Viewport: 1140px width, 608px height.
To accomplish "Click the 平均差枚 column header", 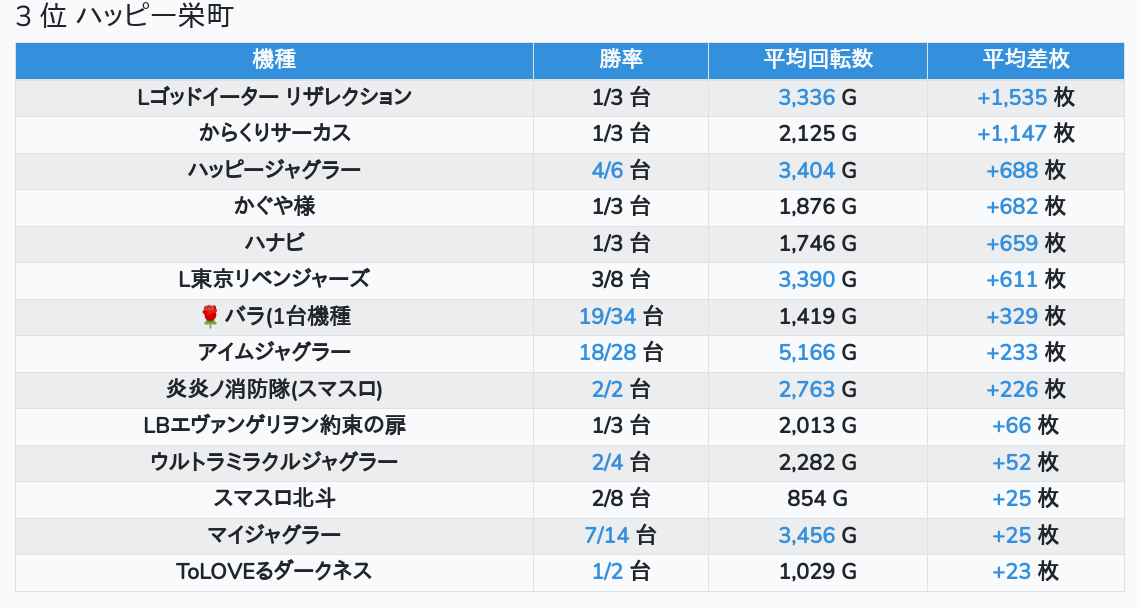I will pos(1026,60).
